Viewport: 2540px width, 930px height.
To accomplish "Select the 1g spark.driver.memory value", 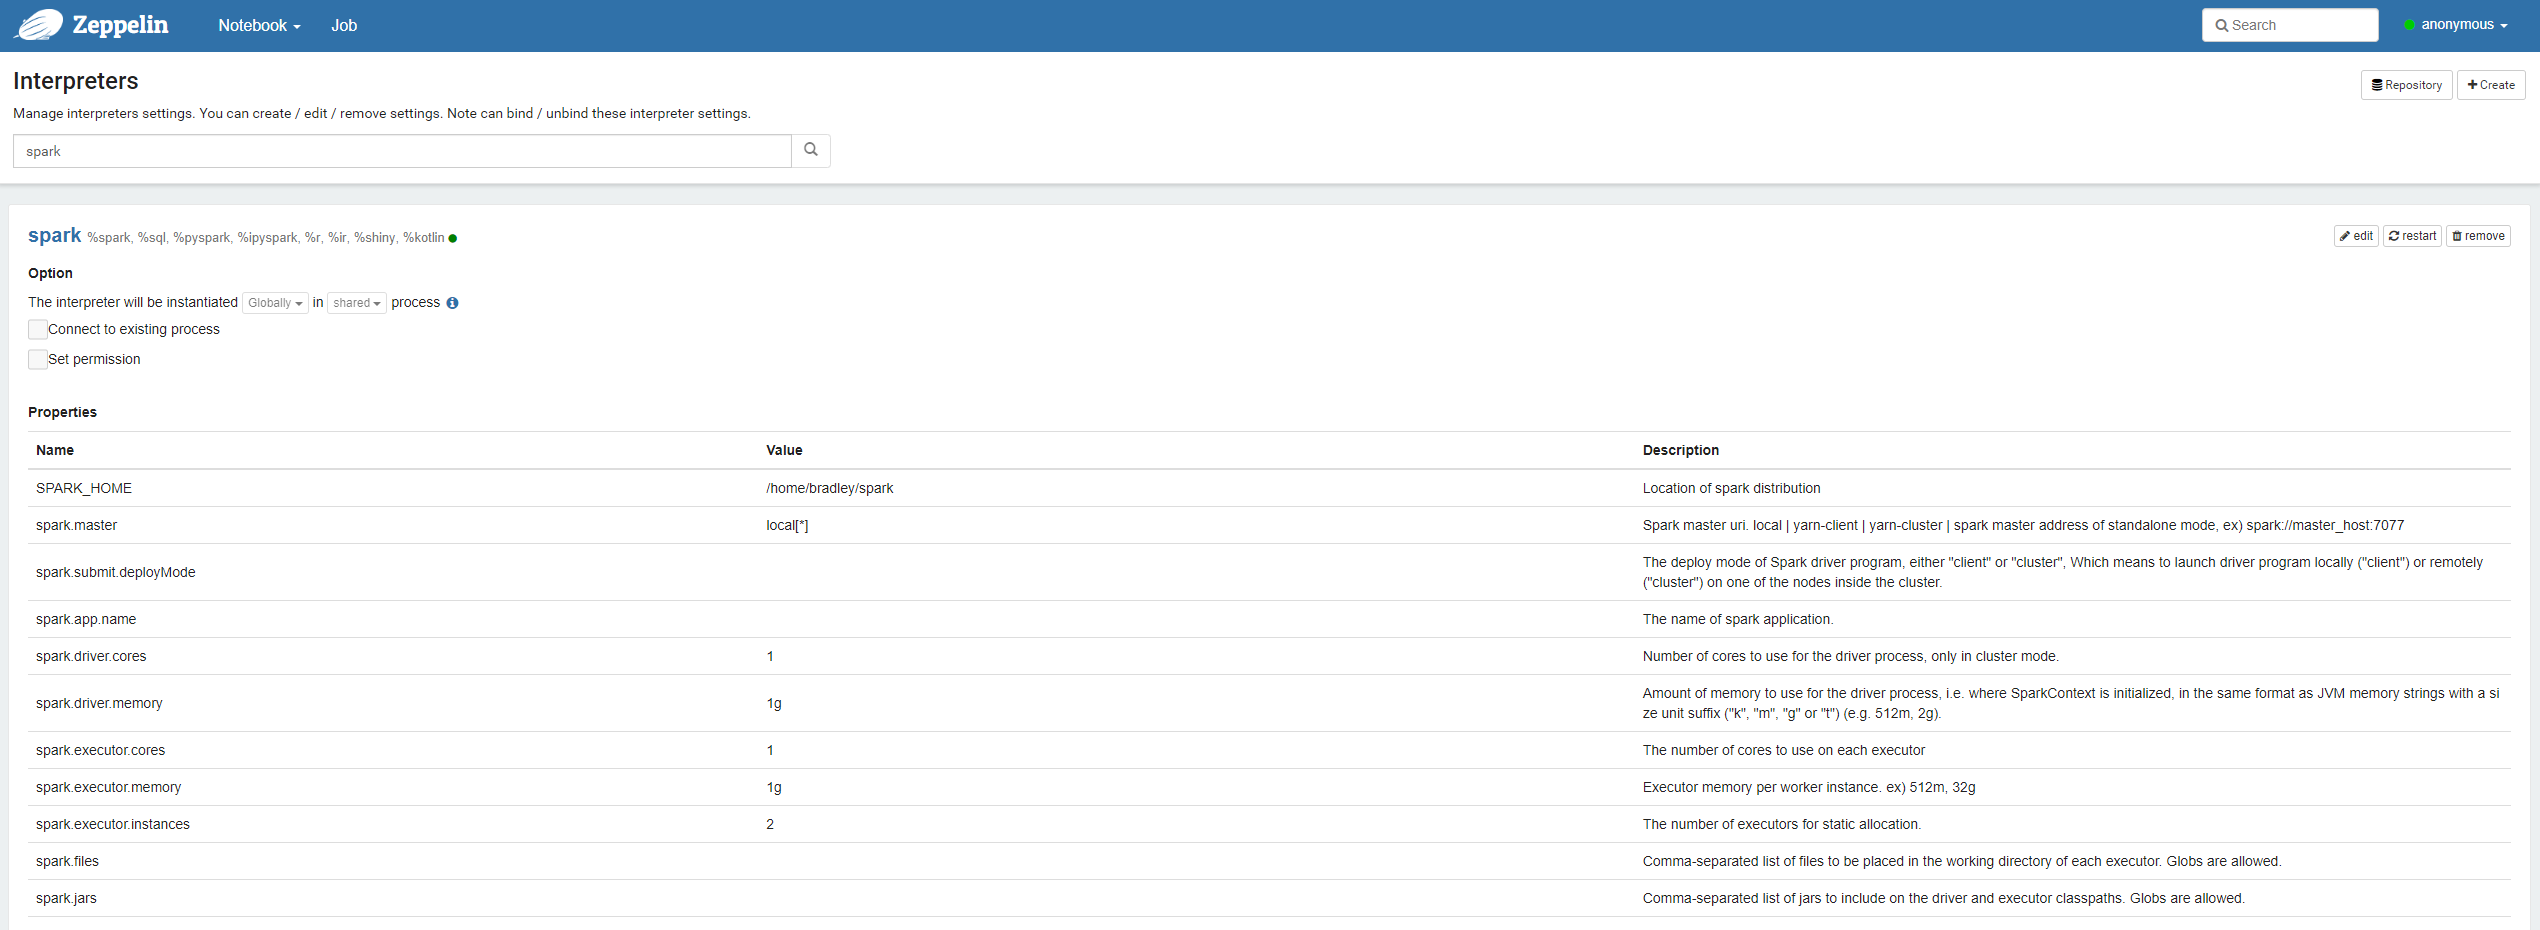I will point(774,703).
